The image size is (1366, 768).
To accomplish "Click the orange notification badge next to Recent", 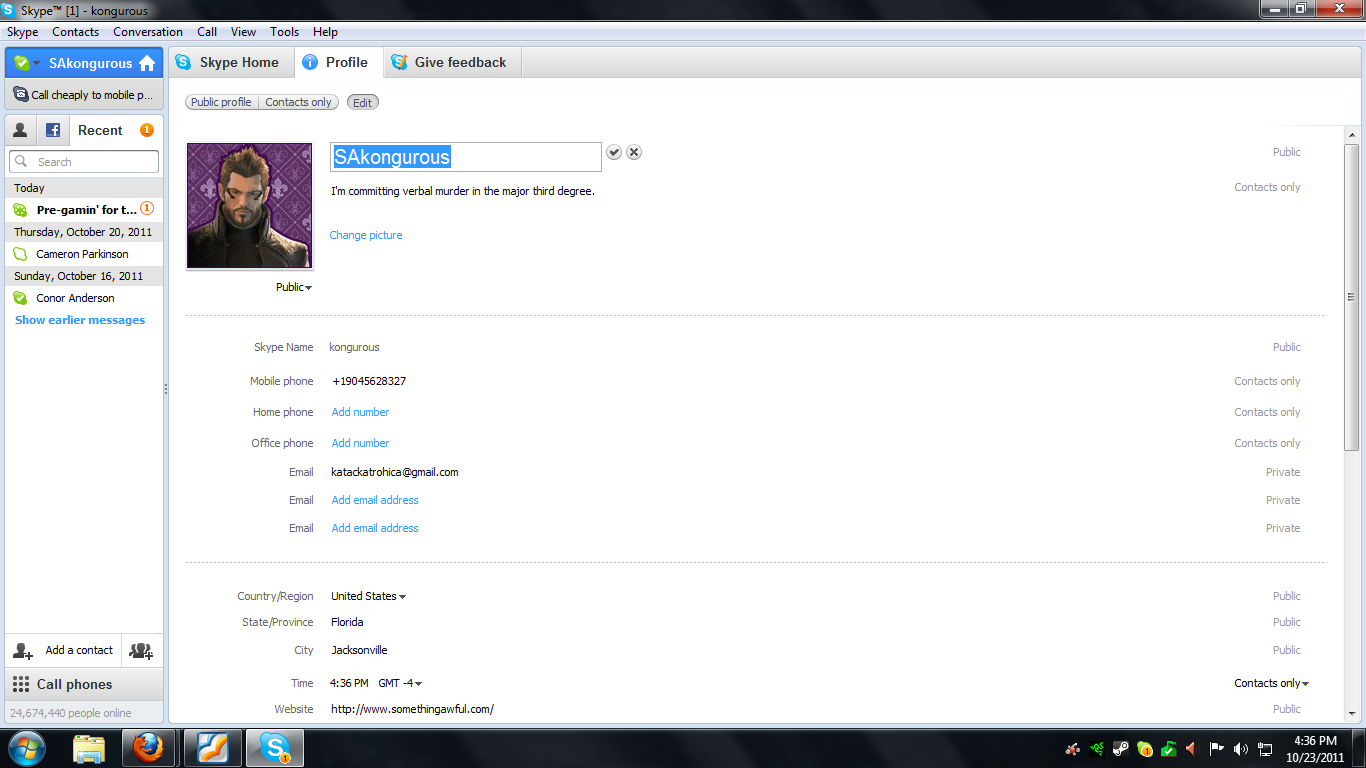I will (x=147, y=130).
